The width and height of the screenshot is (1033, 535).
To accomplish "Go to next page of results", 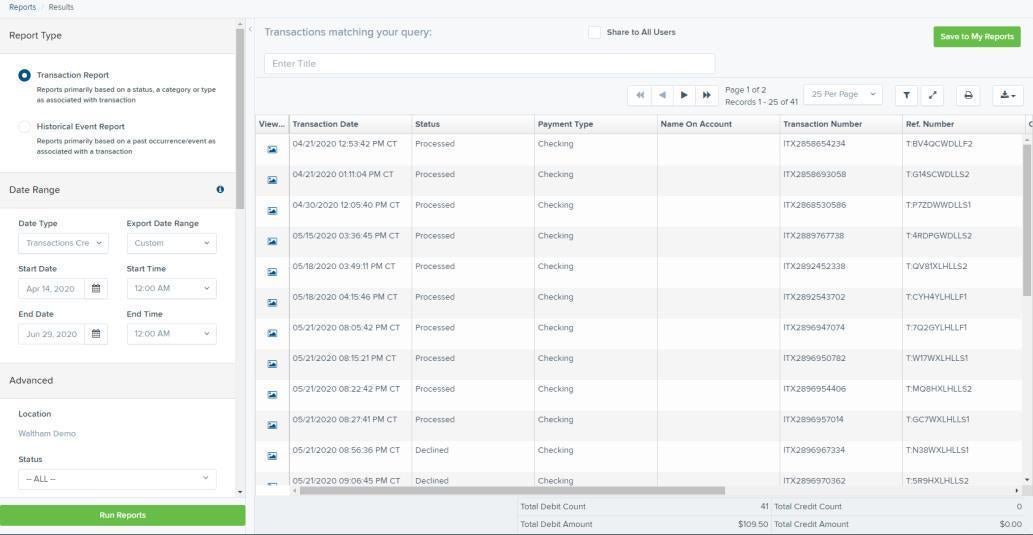I will [x=684, y=95].
